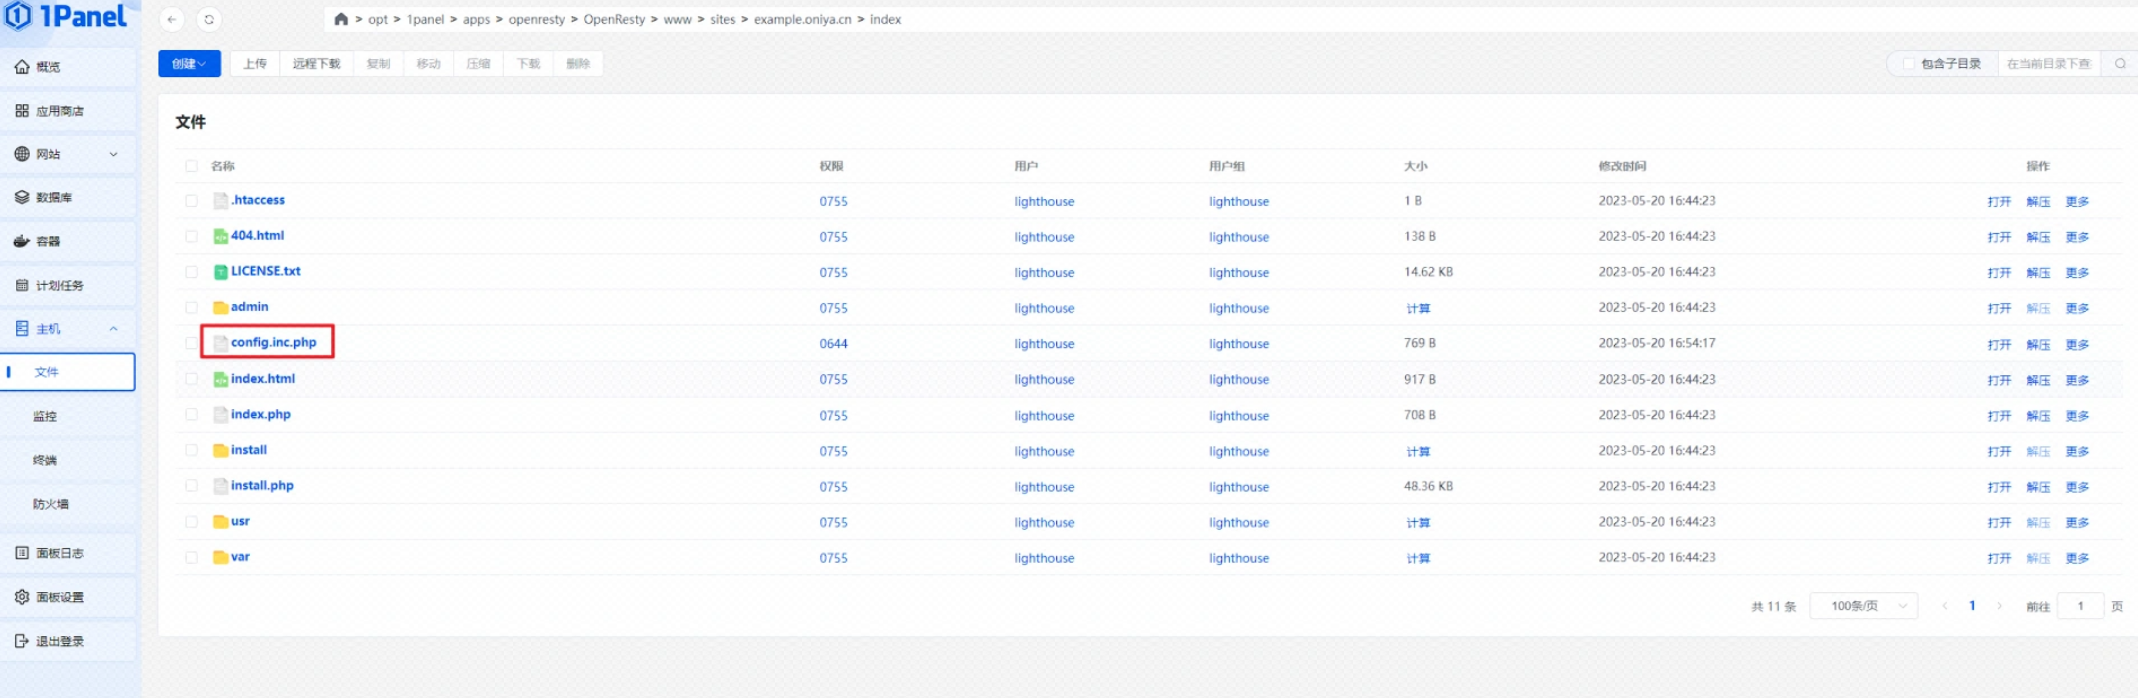
Task: Open the 100 per page dropdown
Action: pyautogui.click(x=1863, y=606)
